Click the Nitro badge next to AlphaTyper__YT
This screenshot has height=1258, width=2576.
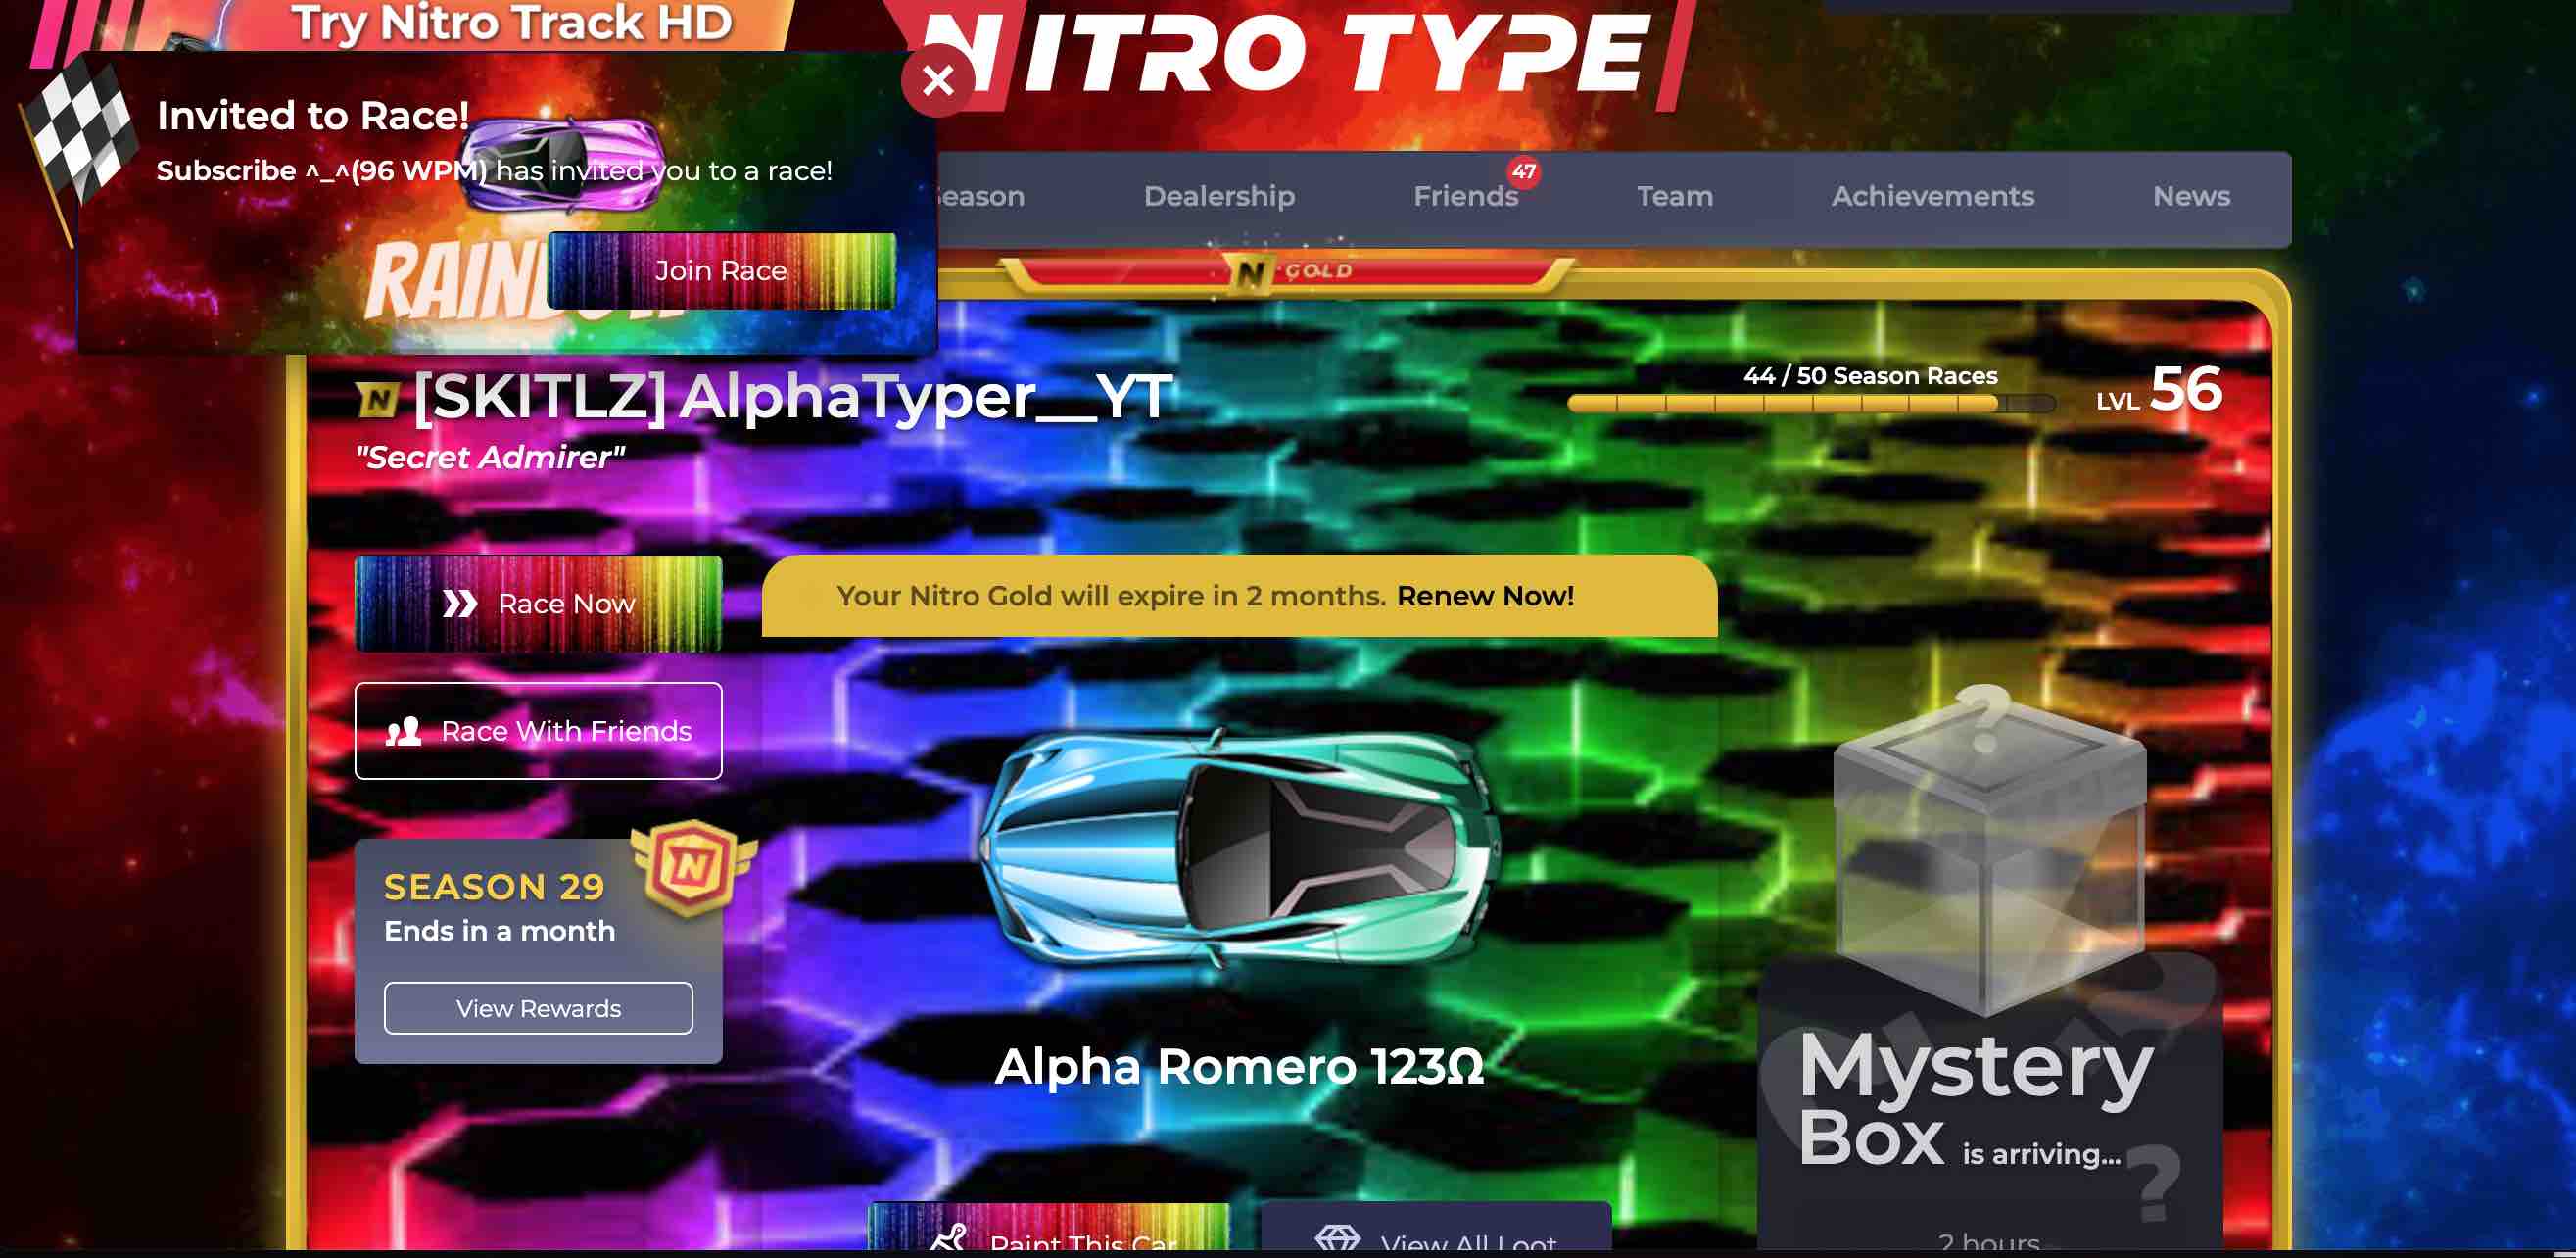pos(376,398)
